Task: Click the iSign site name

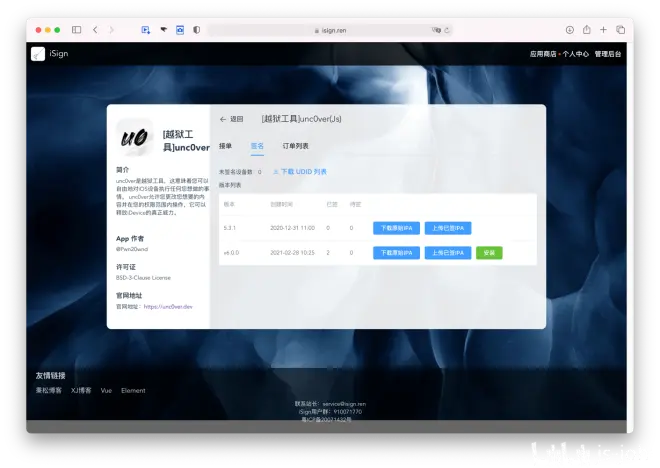Action: point(59,53)
